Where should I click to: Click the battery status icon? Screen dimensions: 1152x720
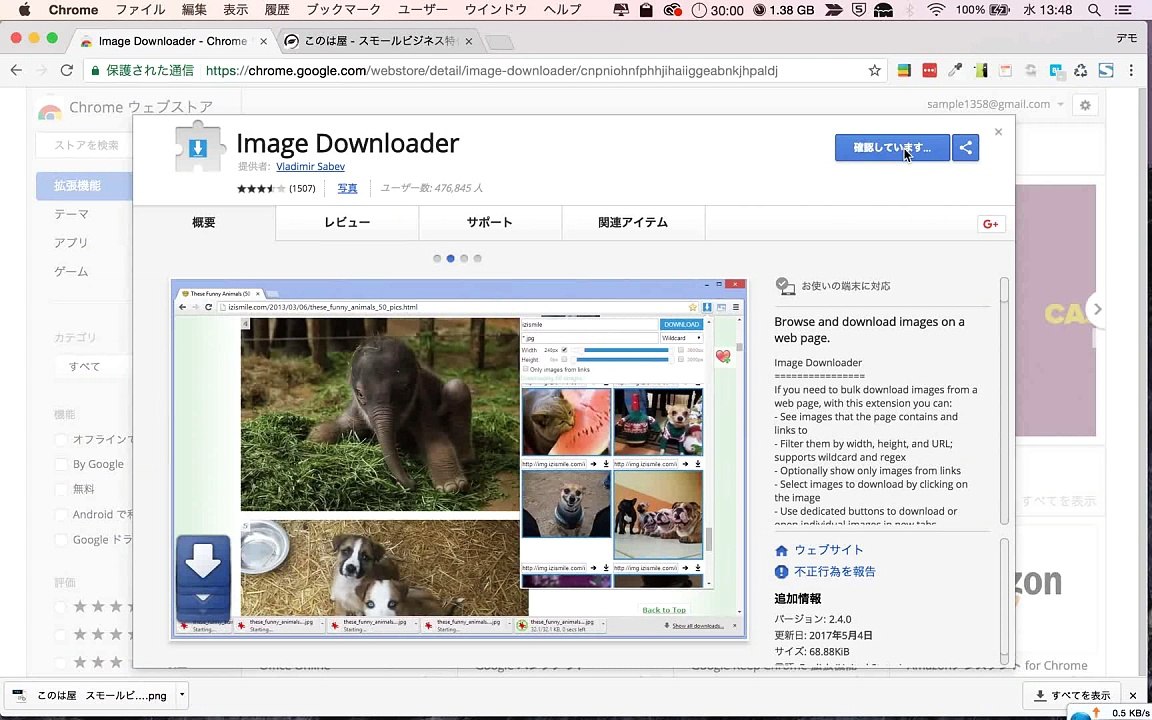1001,10
